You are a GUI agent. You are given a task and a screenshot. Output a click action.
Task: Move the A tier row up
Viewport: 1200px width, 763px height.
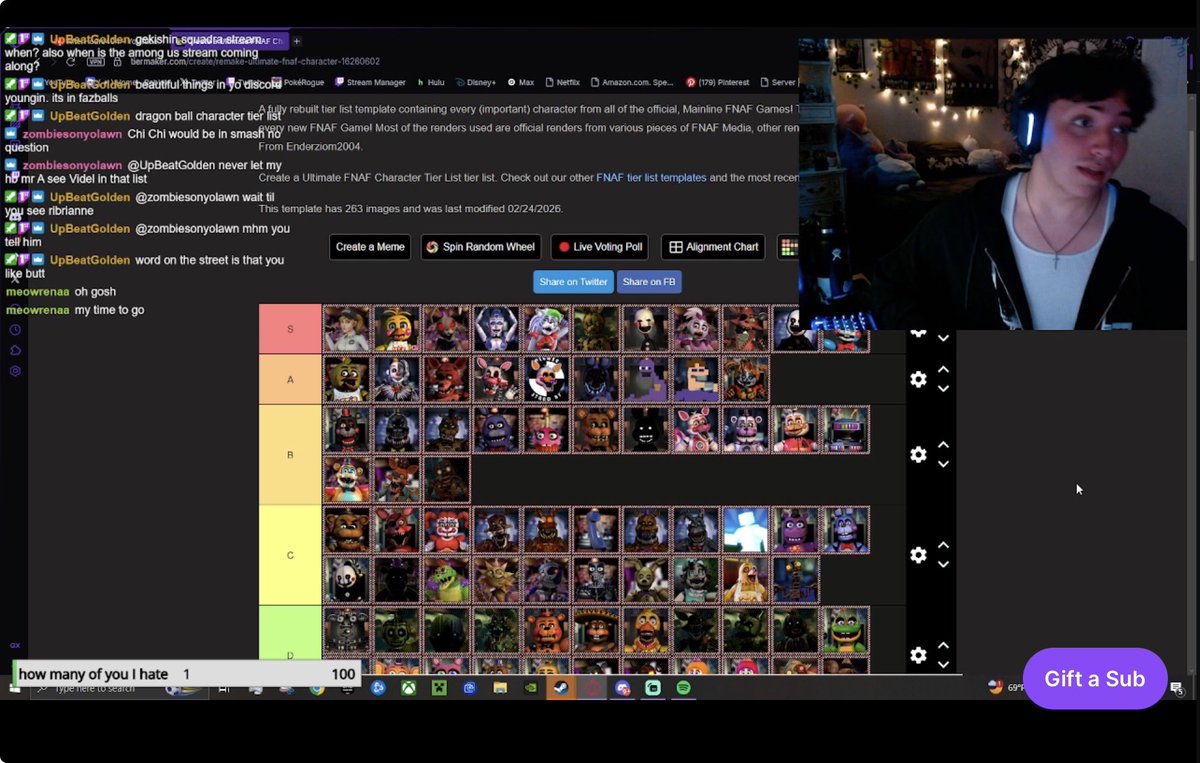[x=943, y=369]
